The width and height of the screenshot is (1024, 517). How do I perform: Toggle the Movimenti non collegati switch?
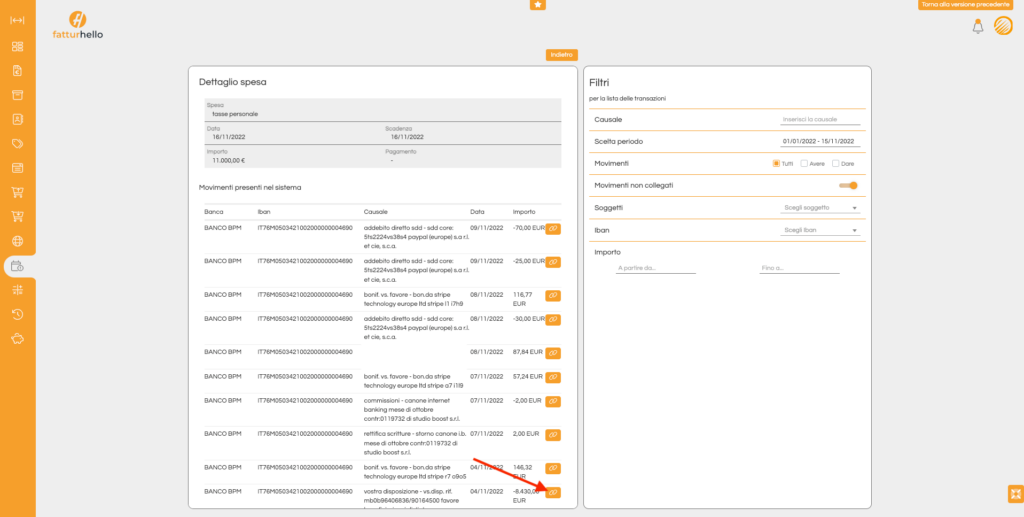pyautogui.click(x=848, y=185)
